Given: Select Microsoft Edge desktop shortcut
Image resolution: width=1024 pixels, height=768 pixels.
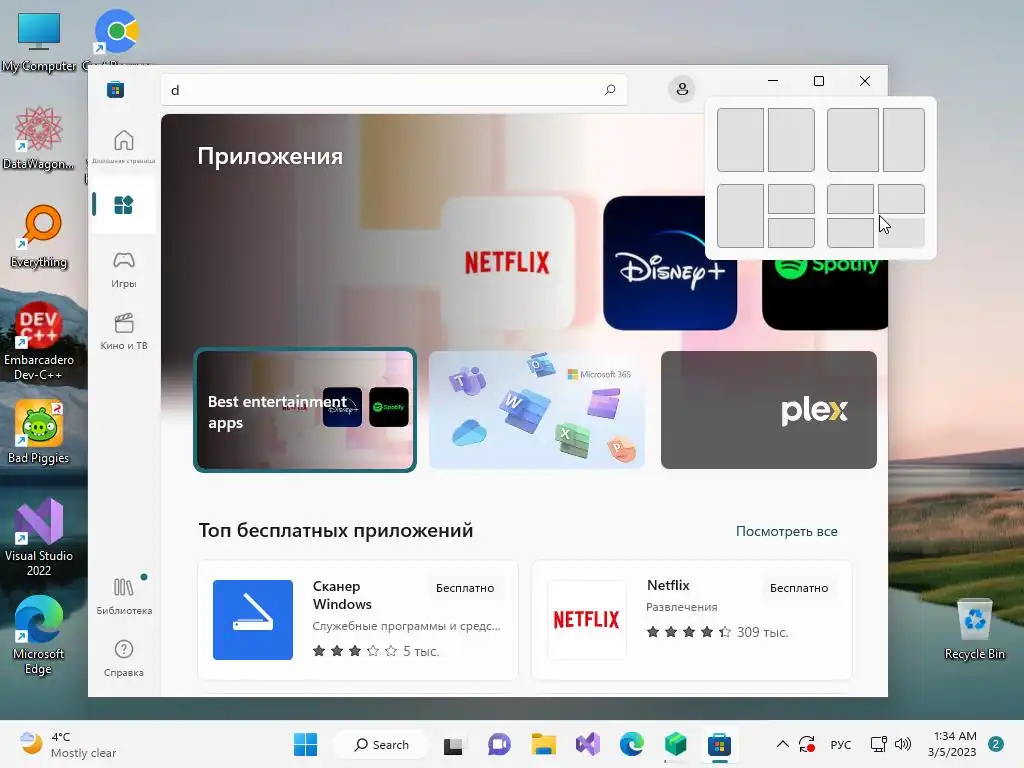Looking at the screenshot, I should [x=39, y=635].
